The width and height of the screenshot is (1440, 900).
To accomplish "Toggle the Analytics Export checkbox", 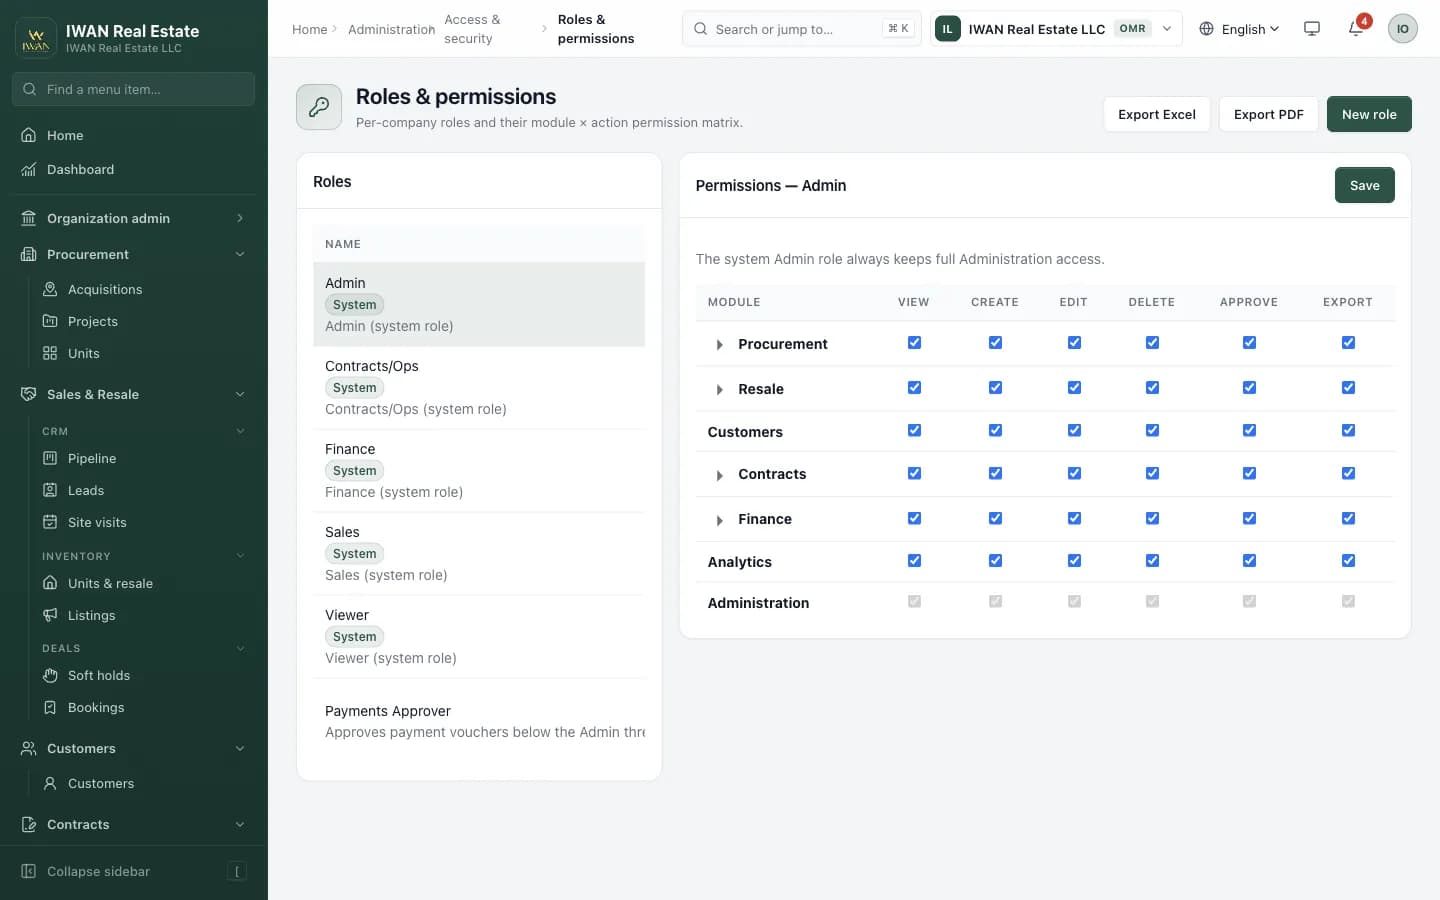I will click(1348, 561).
